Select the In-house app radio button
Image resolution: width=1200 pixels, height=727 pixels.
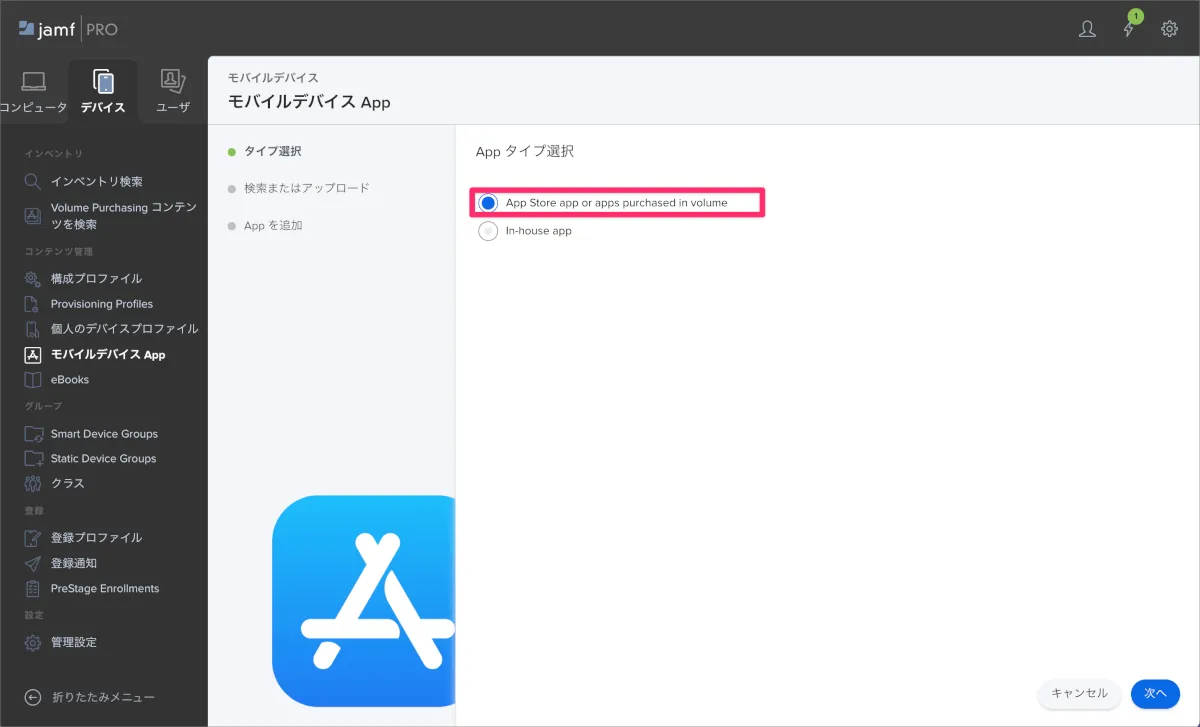(488, 231)
